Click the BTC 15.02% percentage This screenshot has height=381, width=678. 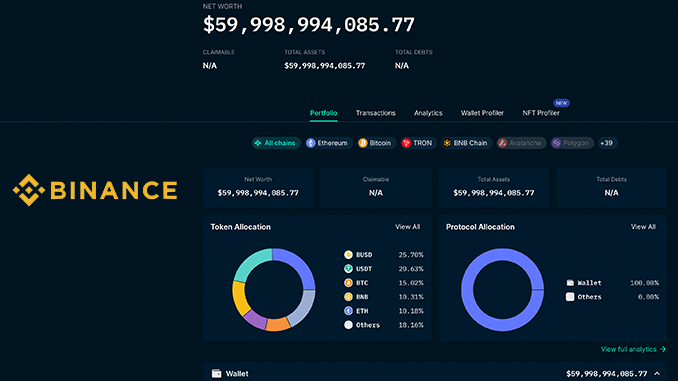(411, 283)
